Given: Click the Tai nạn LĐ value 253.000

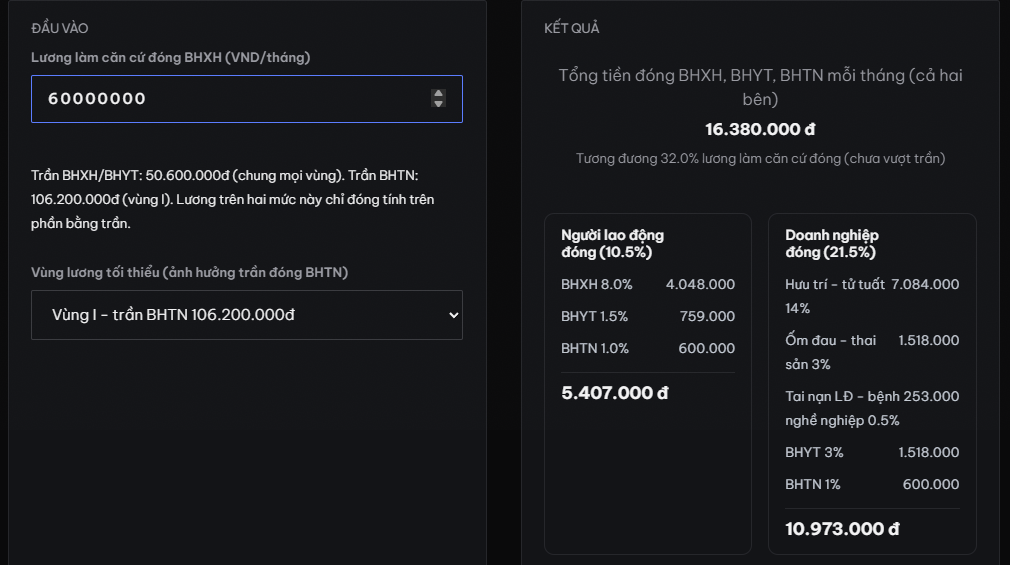Looking at the screenshot, I should click(x=931, y=396).
